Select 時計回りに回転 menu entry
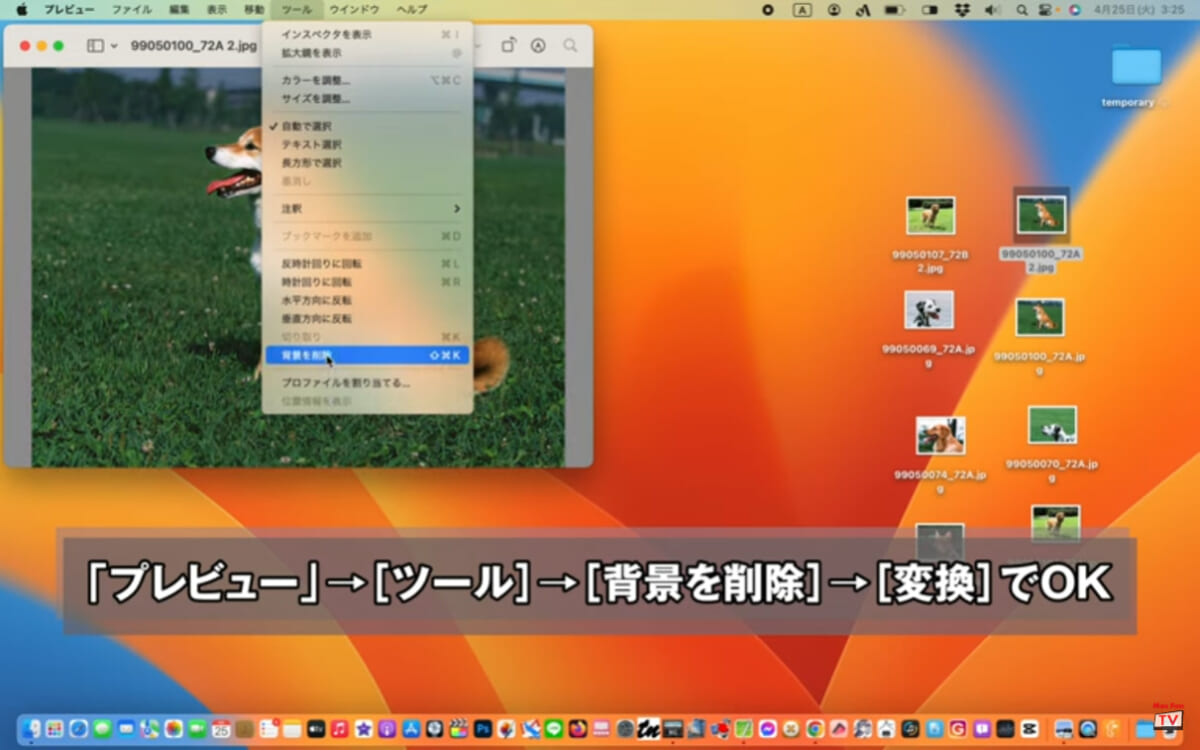Image resolution: width=1200 pixels, height=750 pixels. point(367,282)
